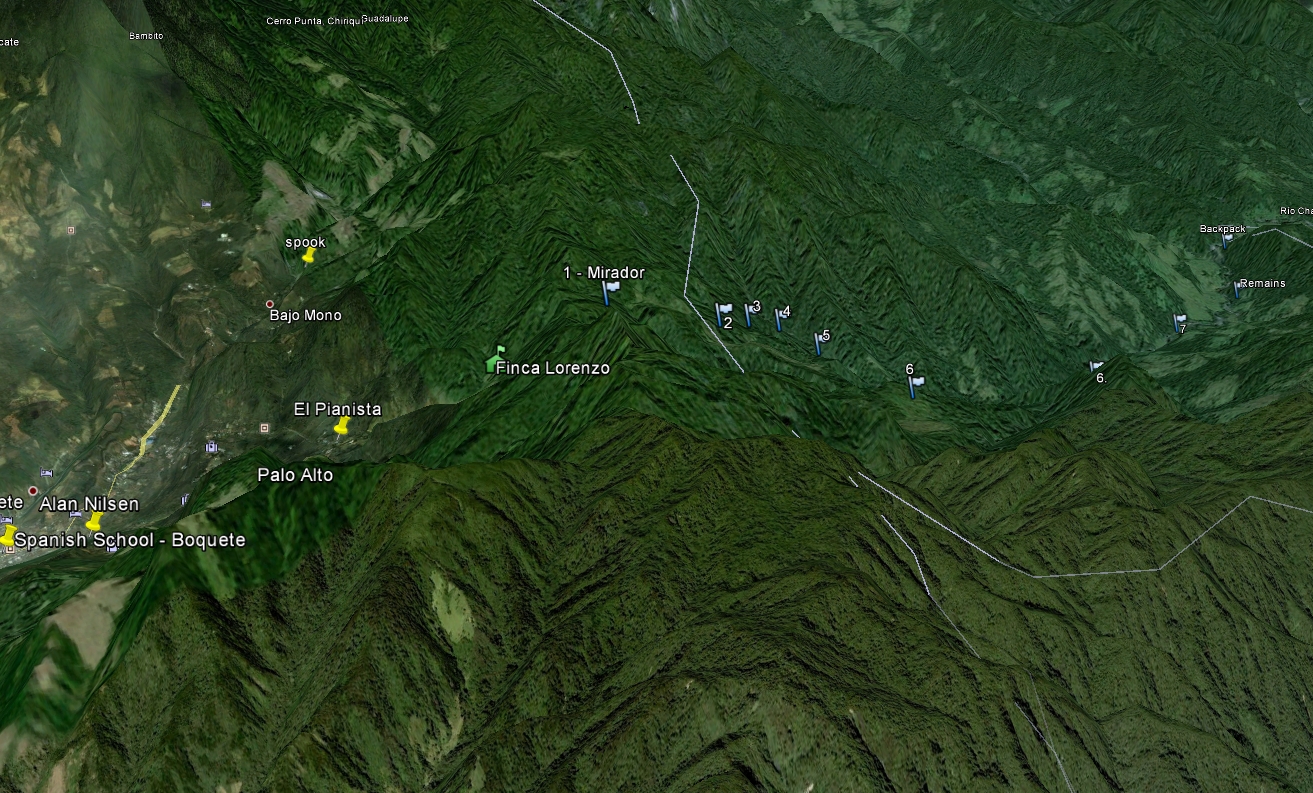Screen dimensions: 1313x793
Task: Click the green Finca Lorenzo house marker
Action: point(494,360)
